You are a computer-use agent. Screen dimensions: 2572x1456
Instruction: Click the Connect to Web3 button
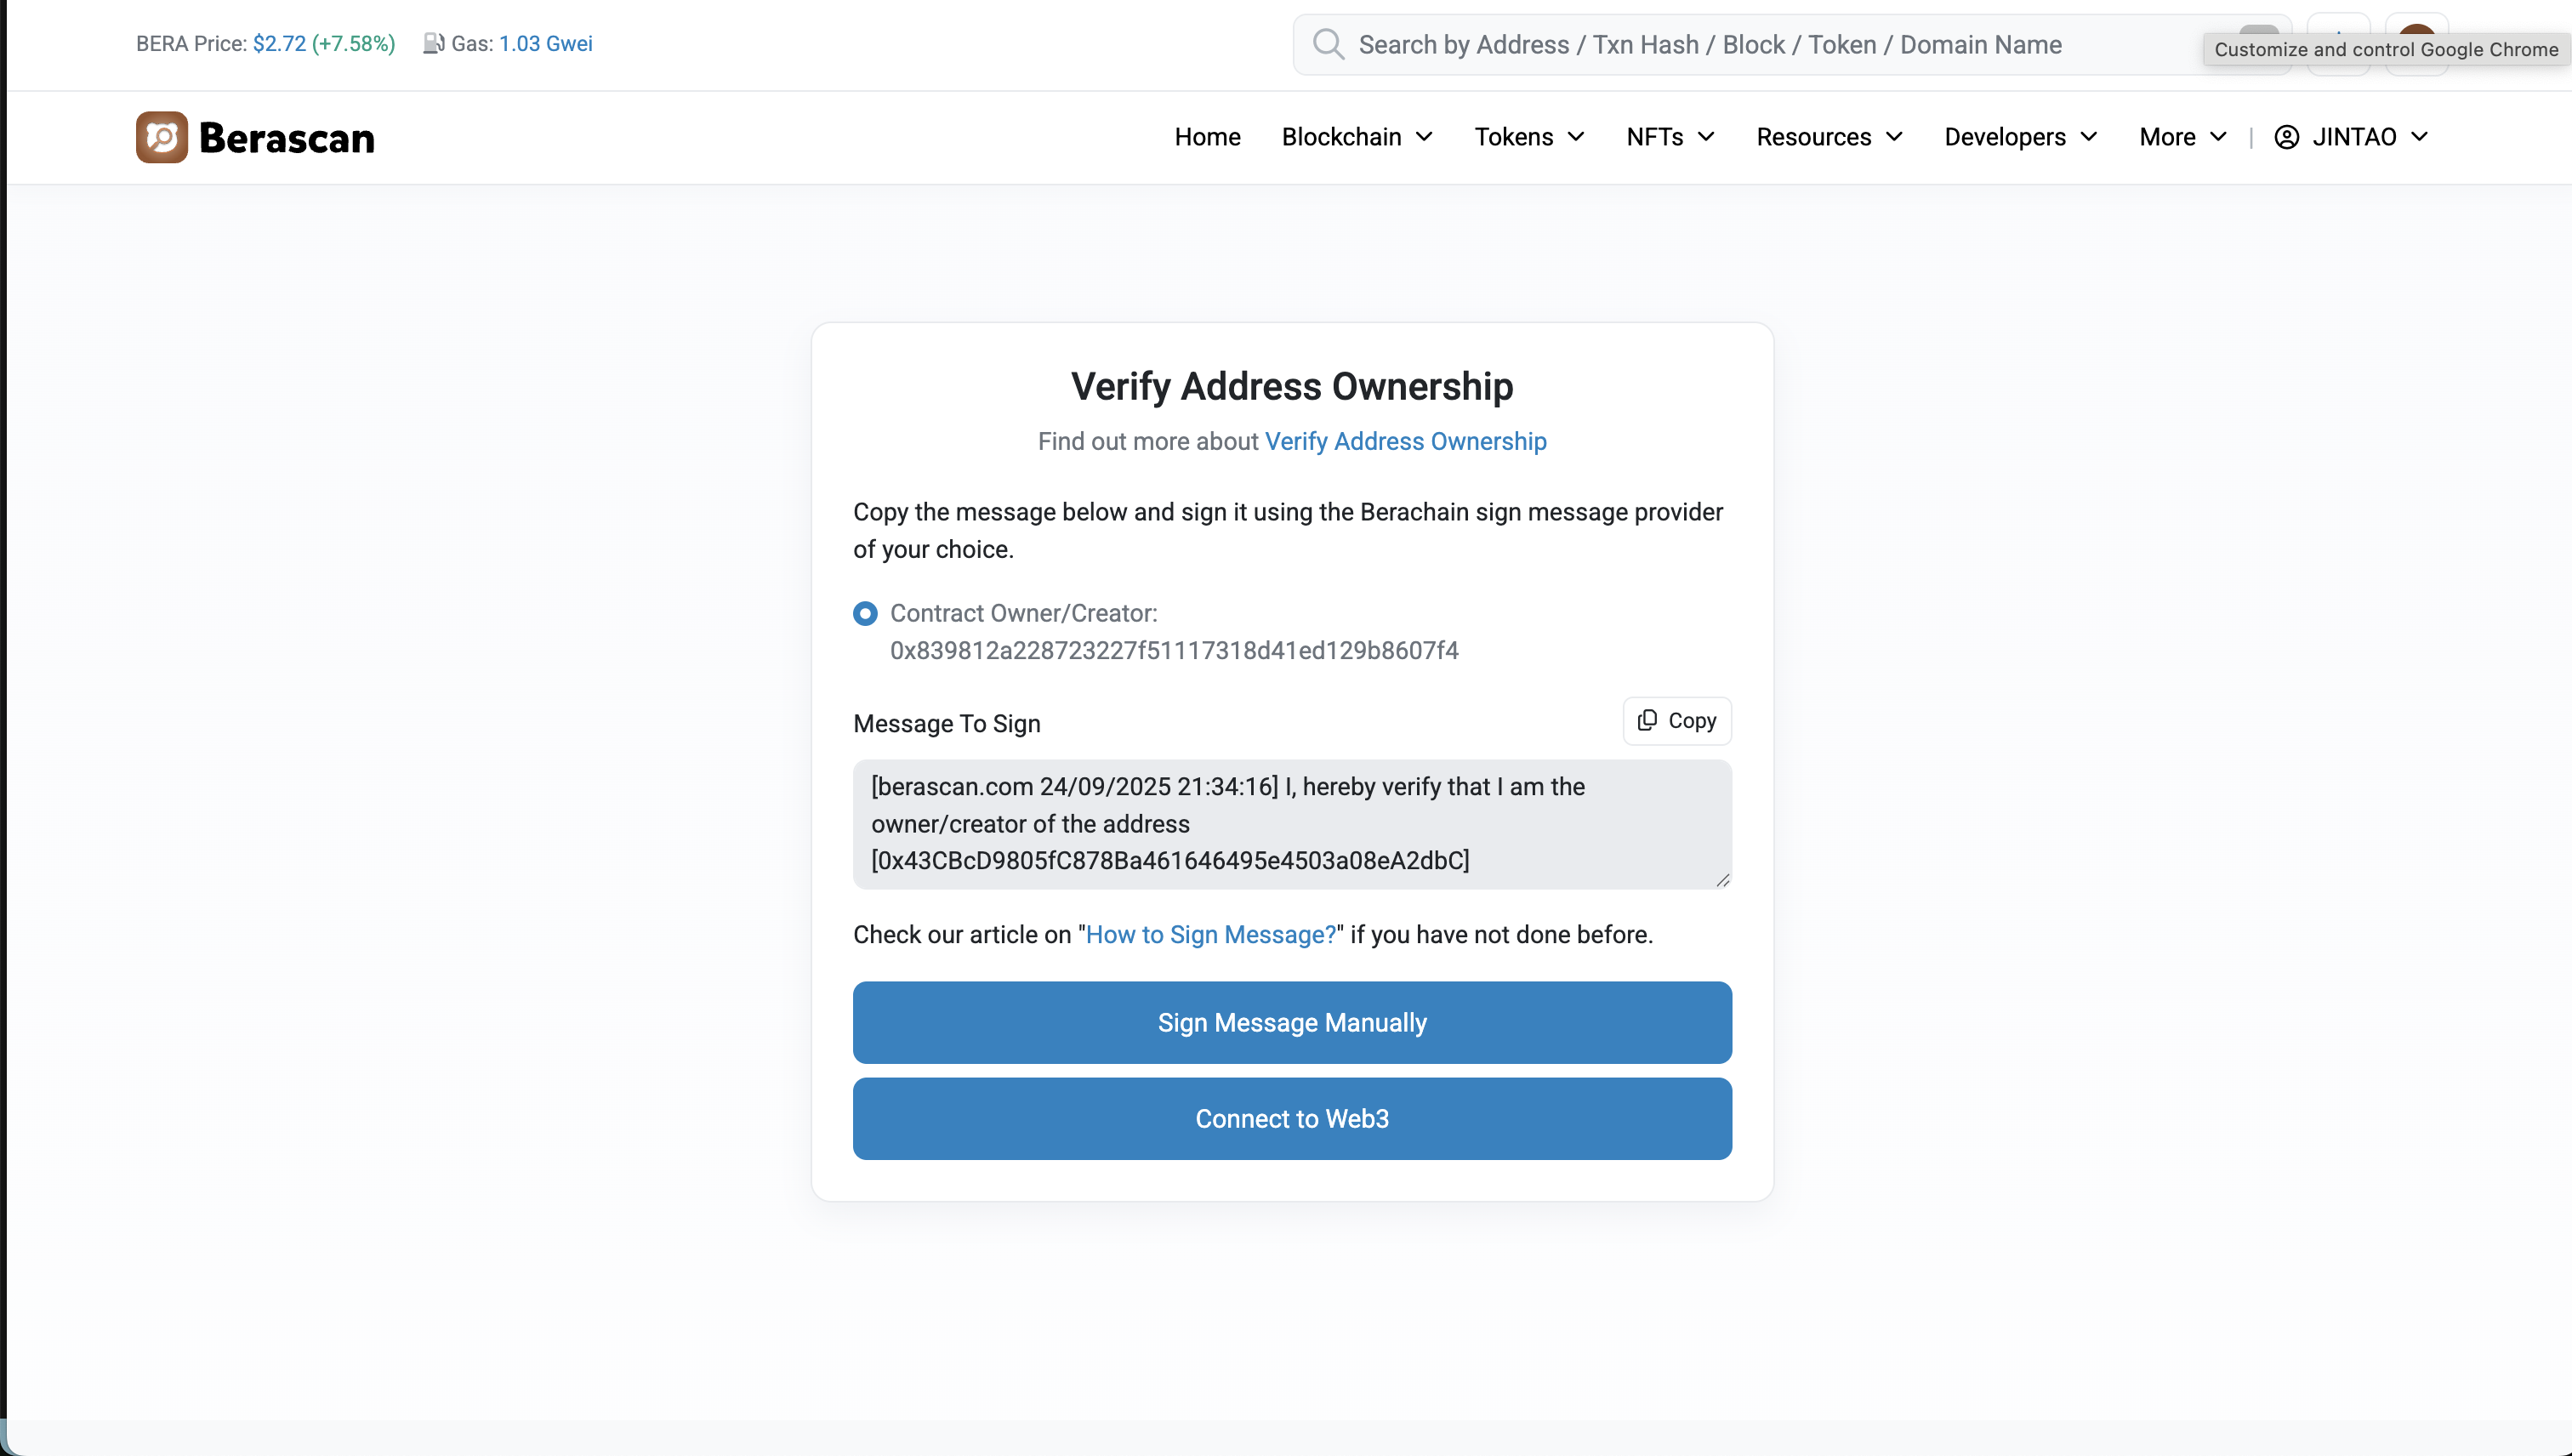pyautogui.click(x=1292, y=1118)
